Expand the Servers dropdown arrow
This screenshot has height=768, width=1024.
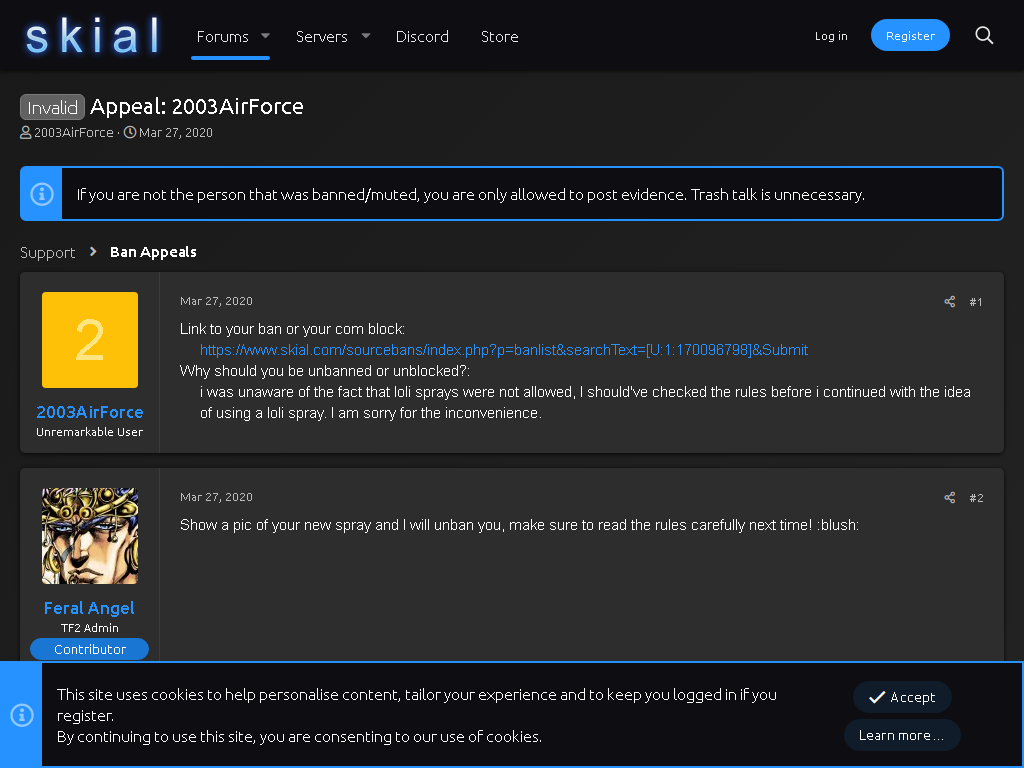click(366, 36)
